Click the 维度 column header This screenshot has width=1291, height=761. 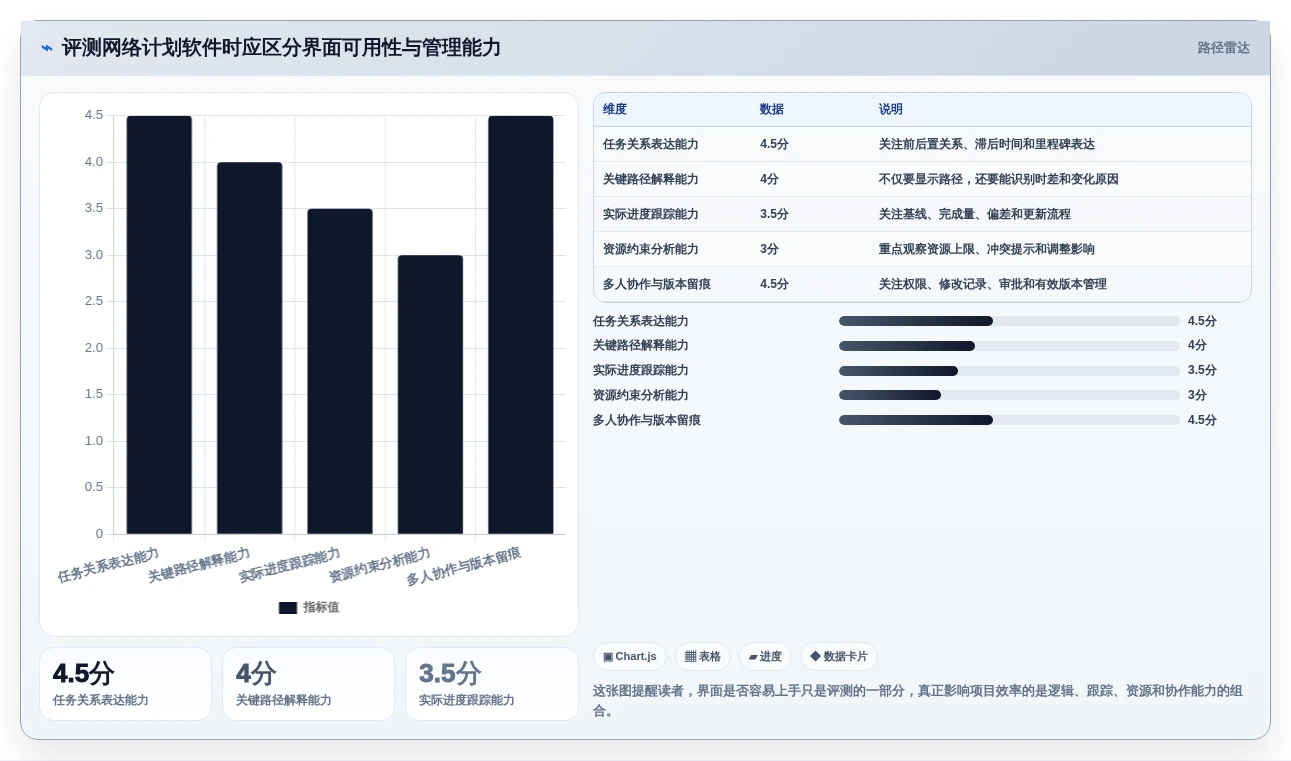click(615, 110)
